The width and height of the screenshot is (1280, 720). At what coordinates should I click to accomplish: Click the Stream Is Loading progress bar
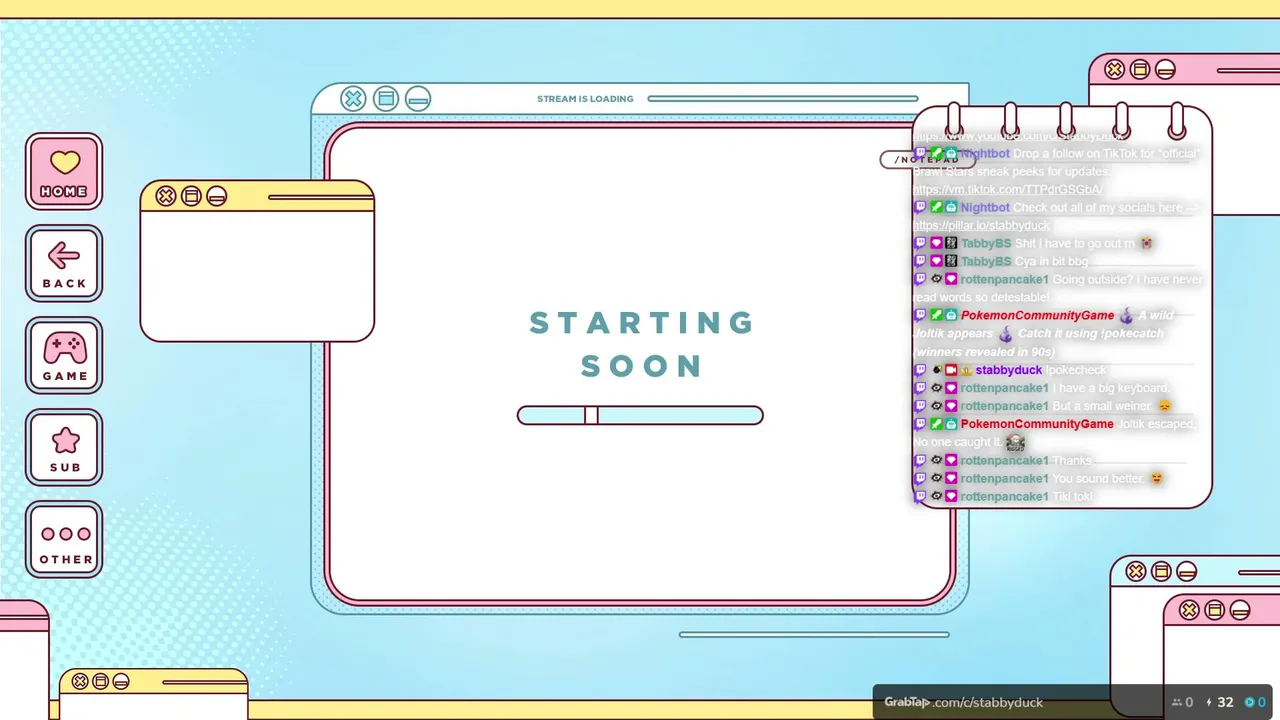(783, 99)
